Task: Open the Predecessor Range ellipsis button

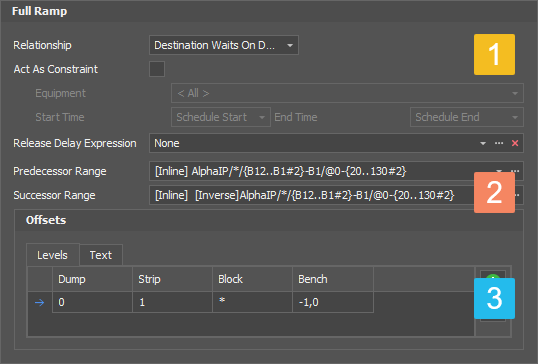Action: (516, 171)
